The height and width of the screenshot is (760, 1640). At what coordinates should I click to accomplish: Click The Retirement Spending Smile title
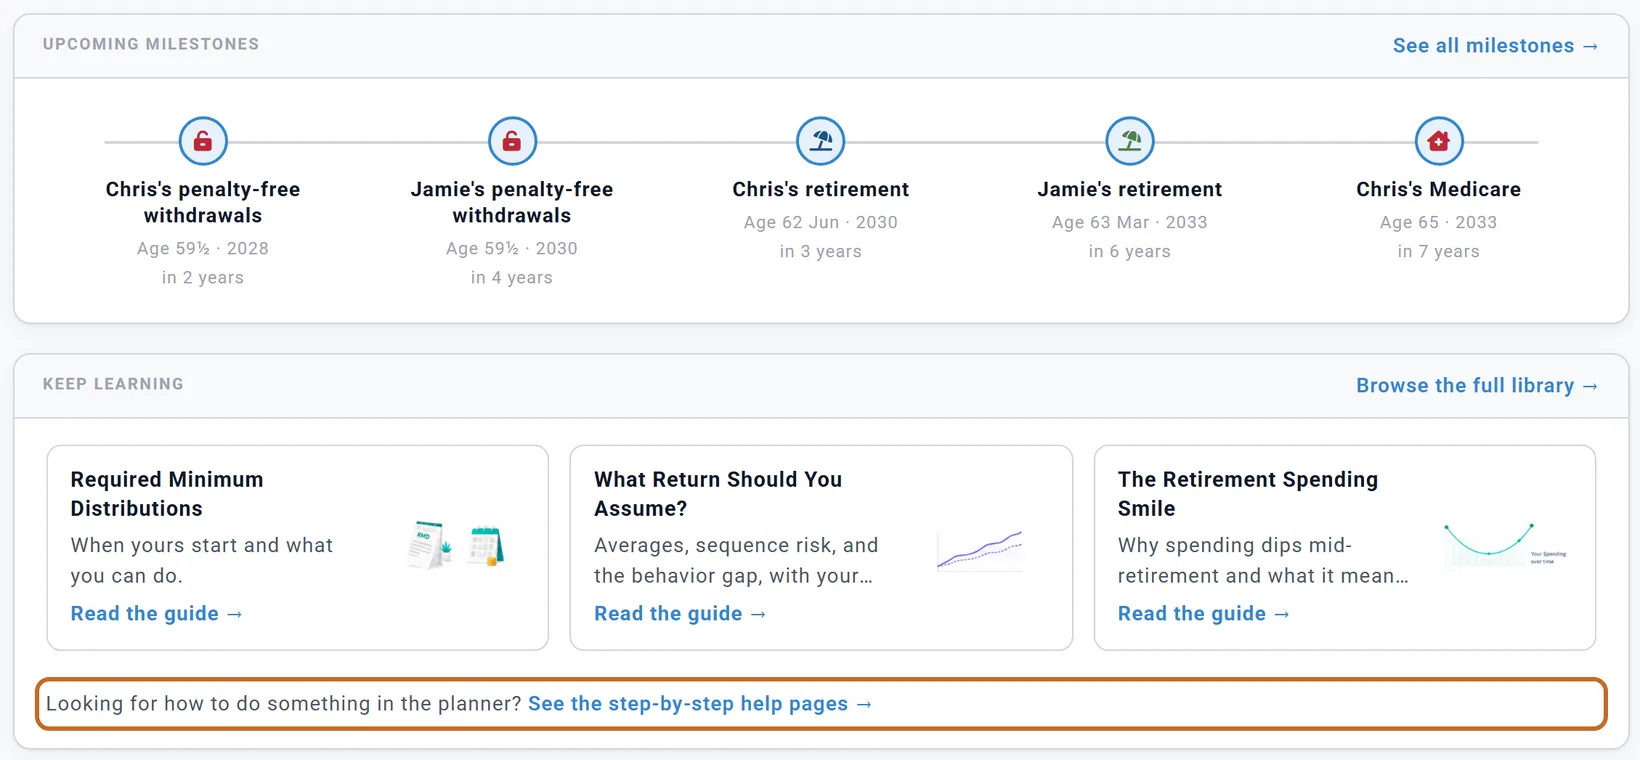coord(1248,494)
